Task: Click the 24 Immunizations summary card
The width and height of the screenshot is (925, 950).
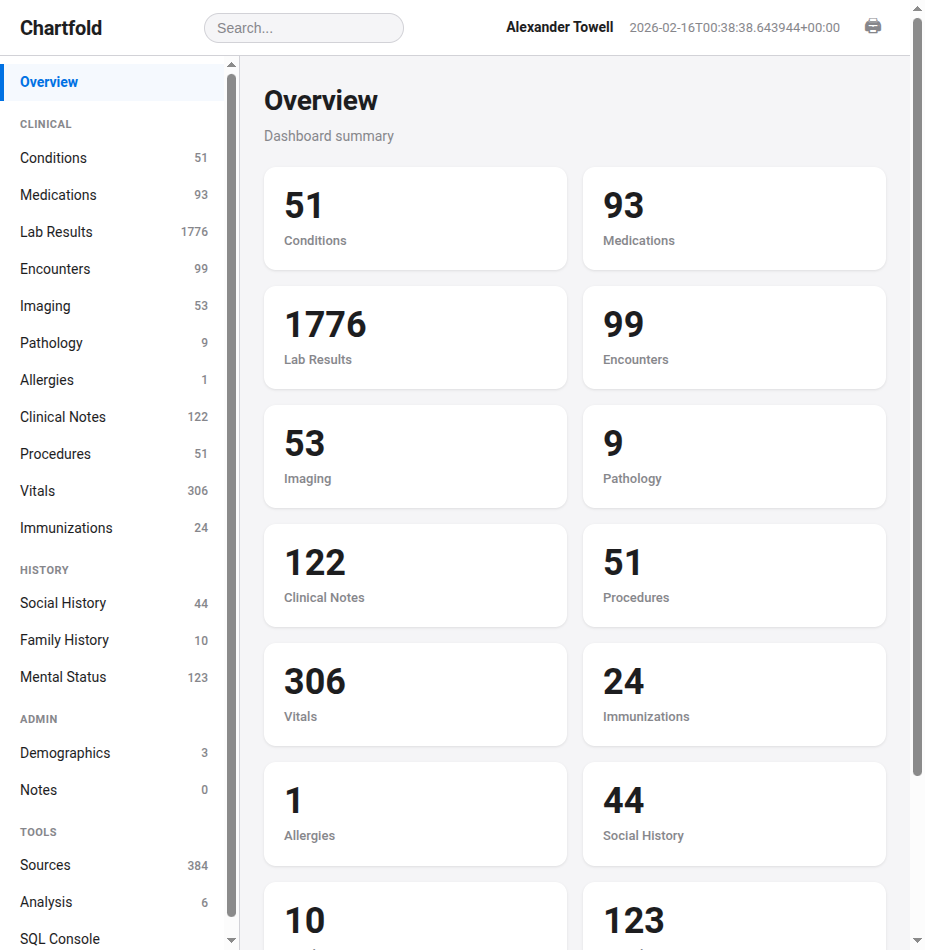Action: point(734,694)
